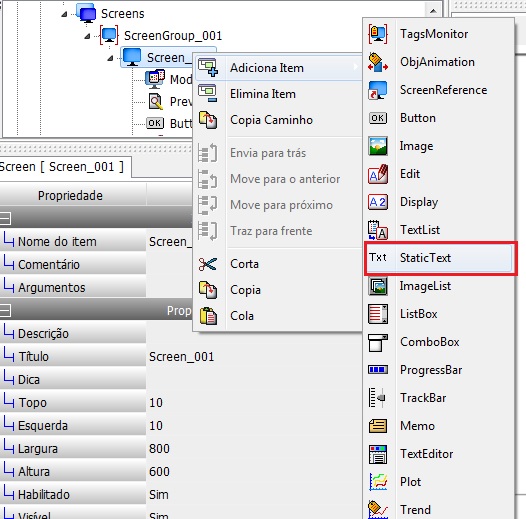Choose the TrackBar slider icon
The image size is (526, 519).
coord(377,398)
